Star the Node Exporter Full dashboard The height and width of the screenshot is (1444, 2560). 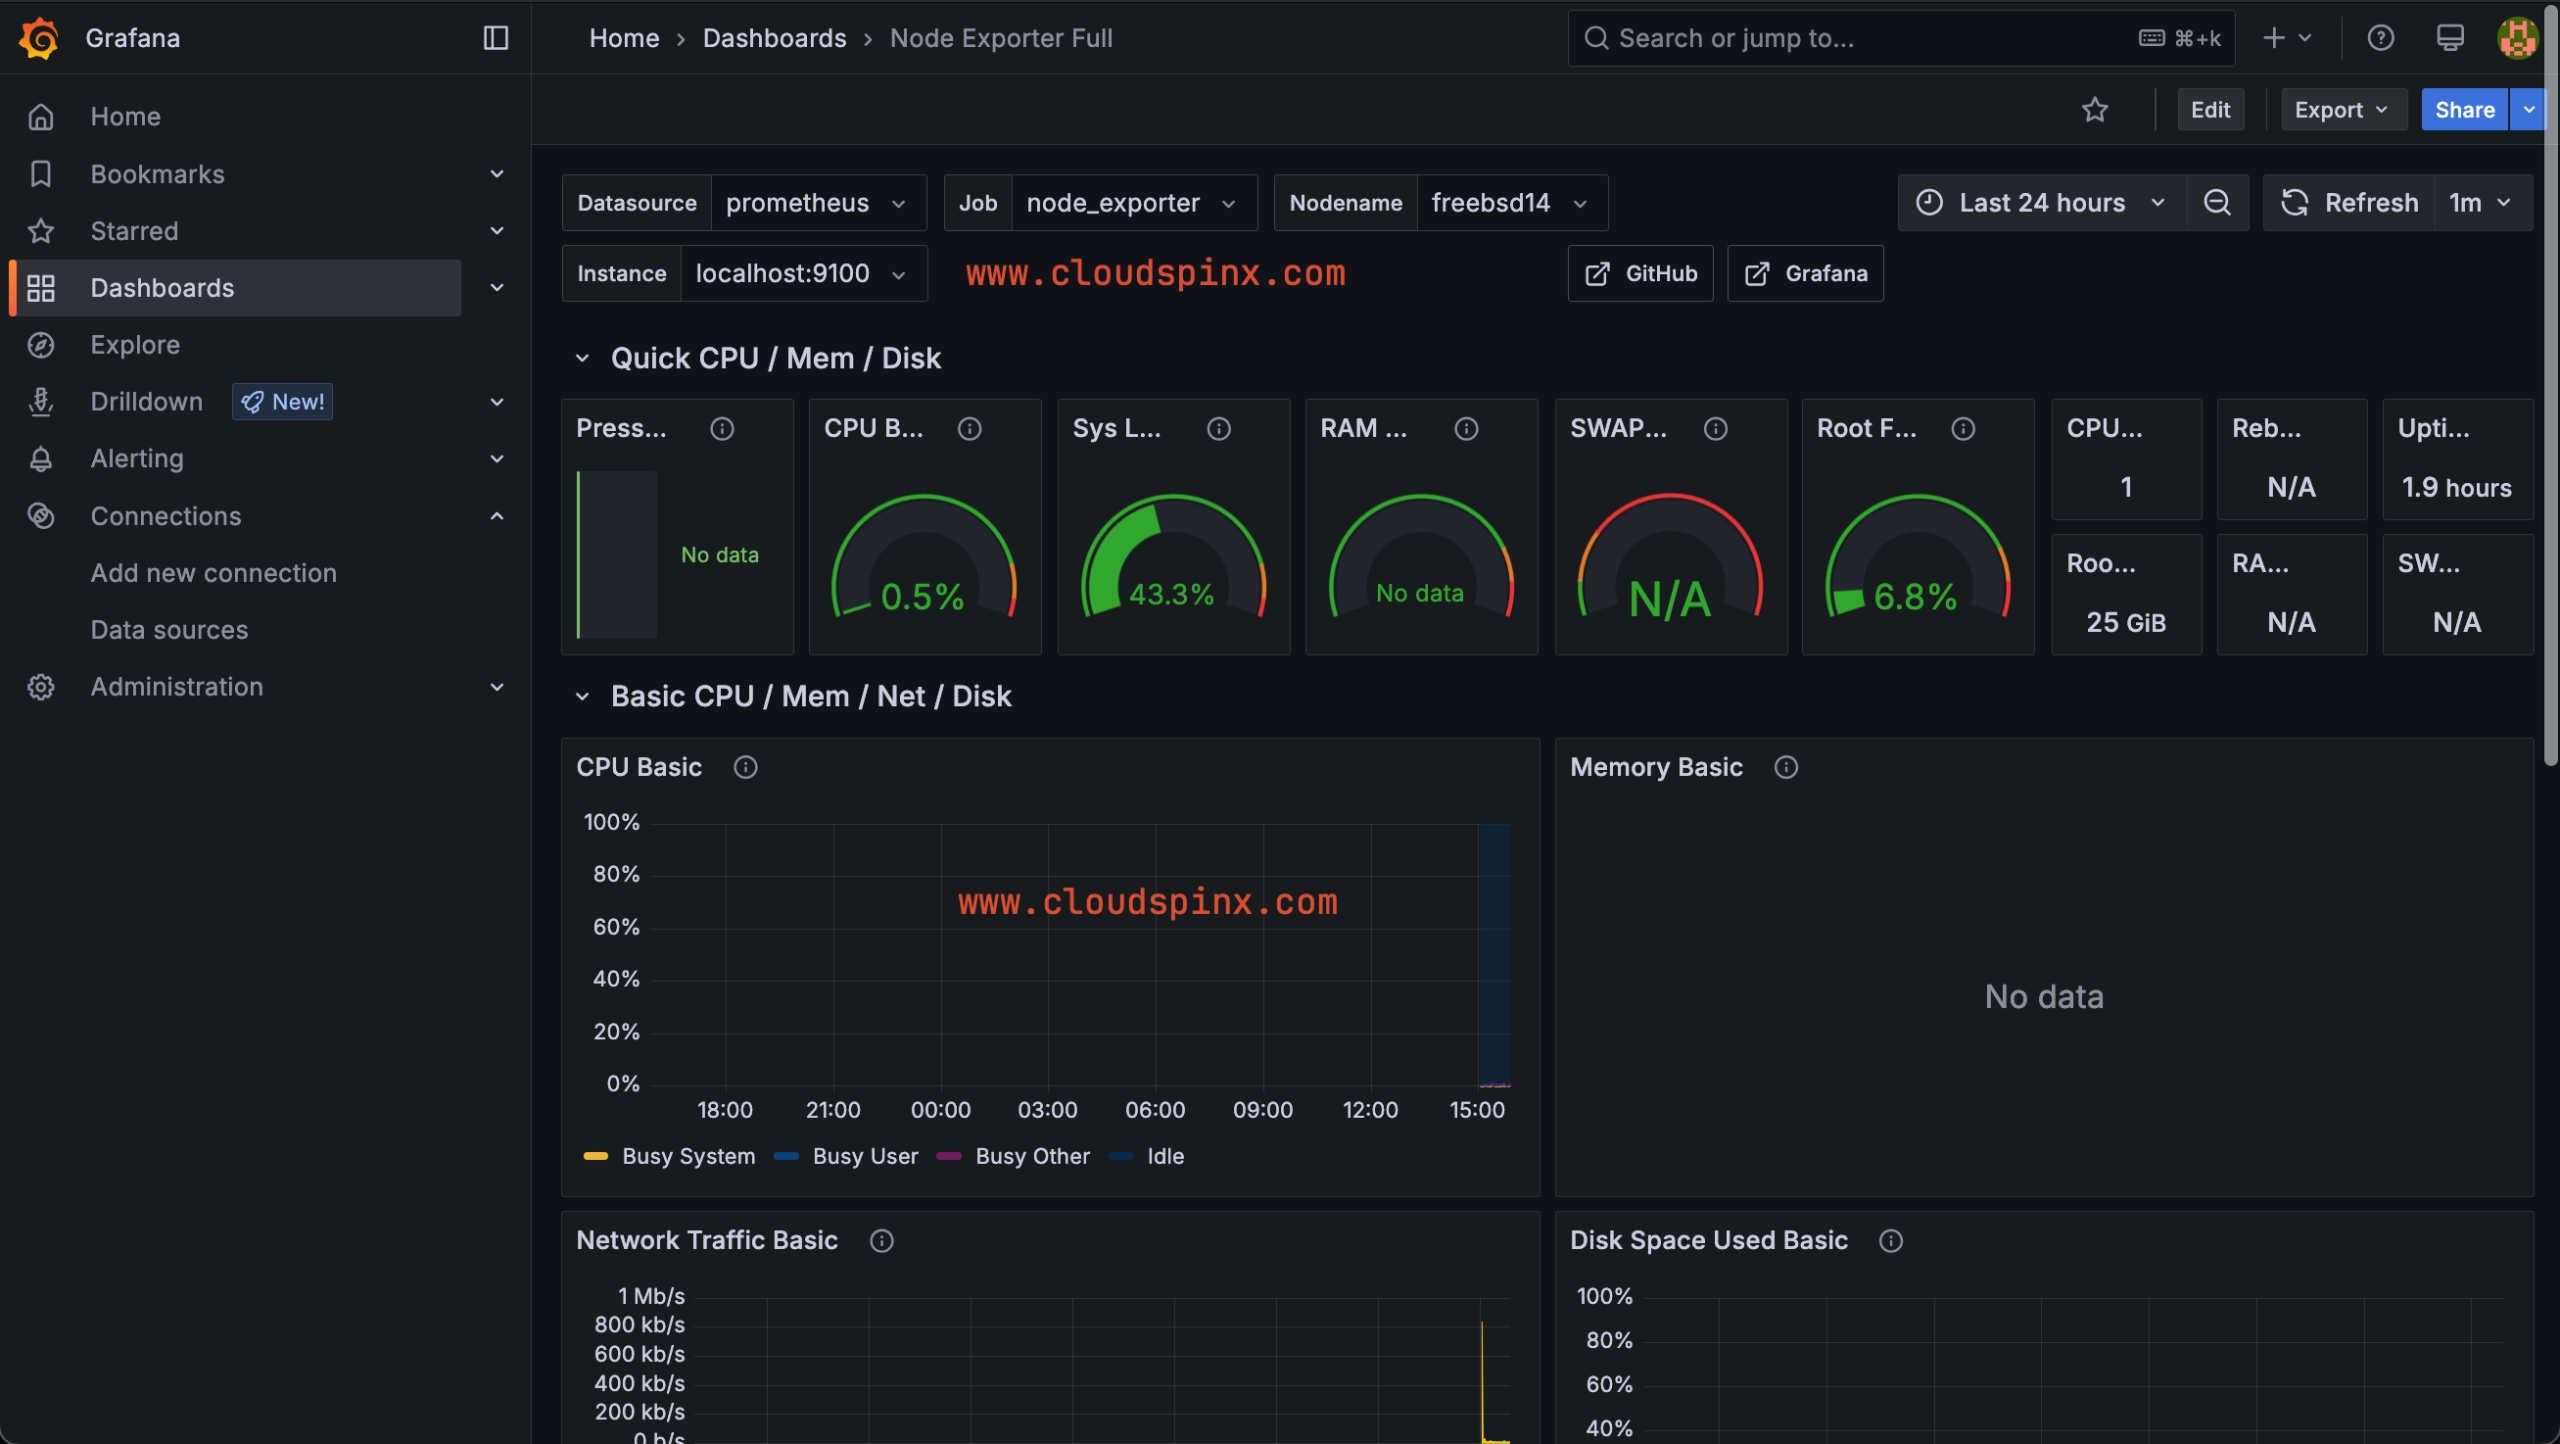pyautogui.click(x=2096, y=109)
